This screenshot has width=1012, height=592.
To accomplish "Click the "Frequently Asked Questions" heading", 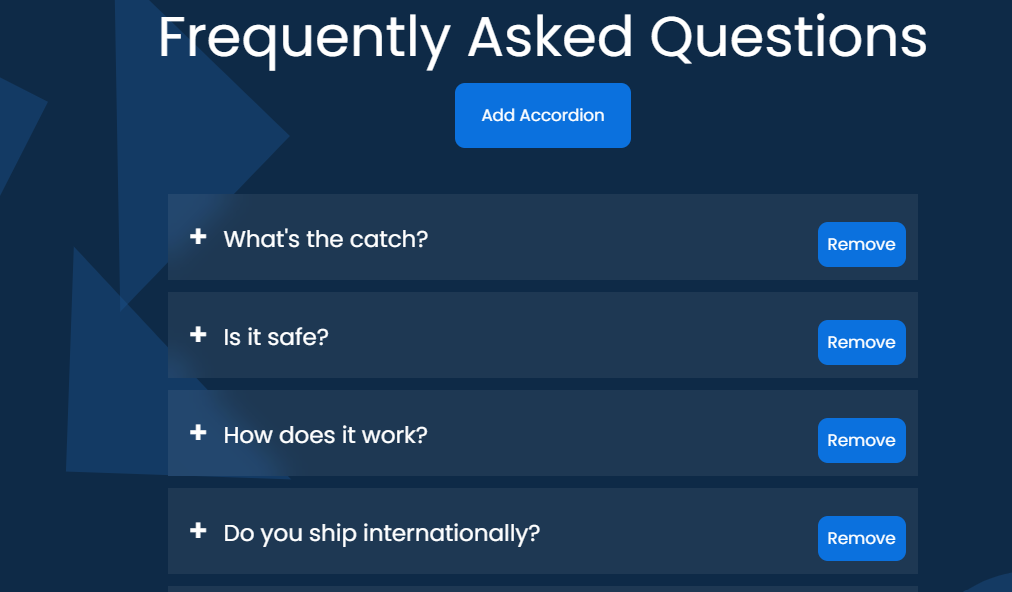I will click(x=542, y=37).
